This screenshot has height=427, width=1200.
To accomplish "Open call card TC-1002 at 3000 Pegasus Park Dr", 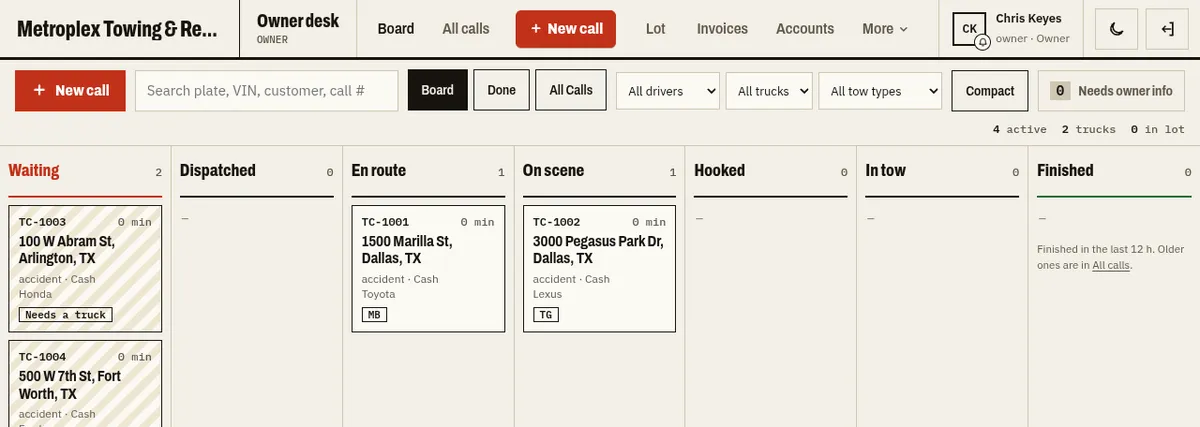I will pos(599,269).
